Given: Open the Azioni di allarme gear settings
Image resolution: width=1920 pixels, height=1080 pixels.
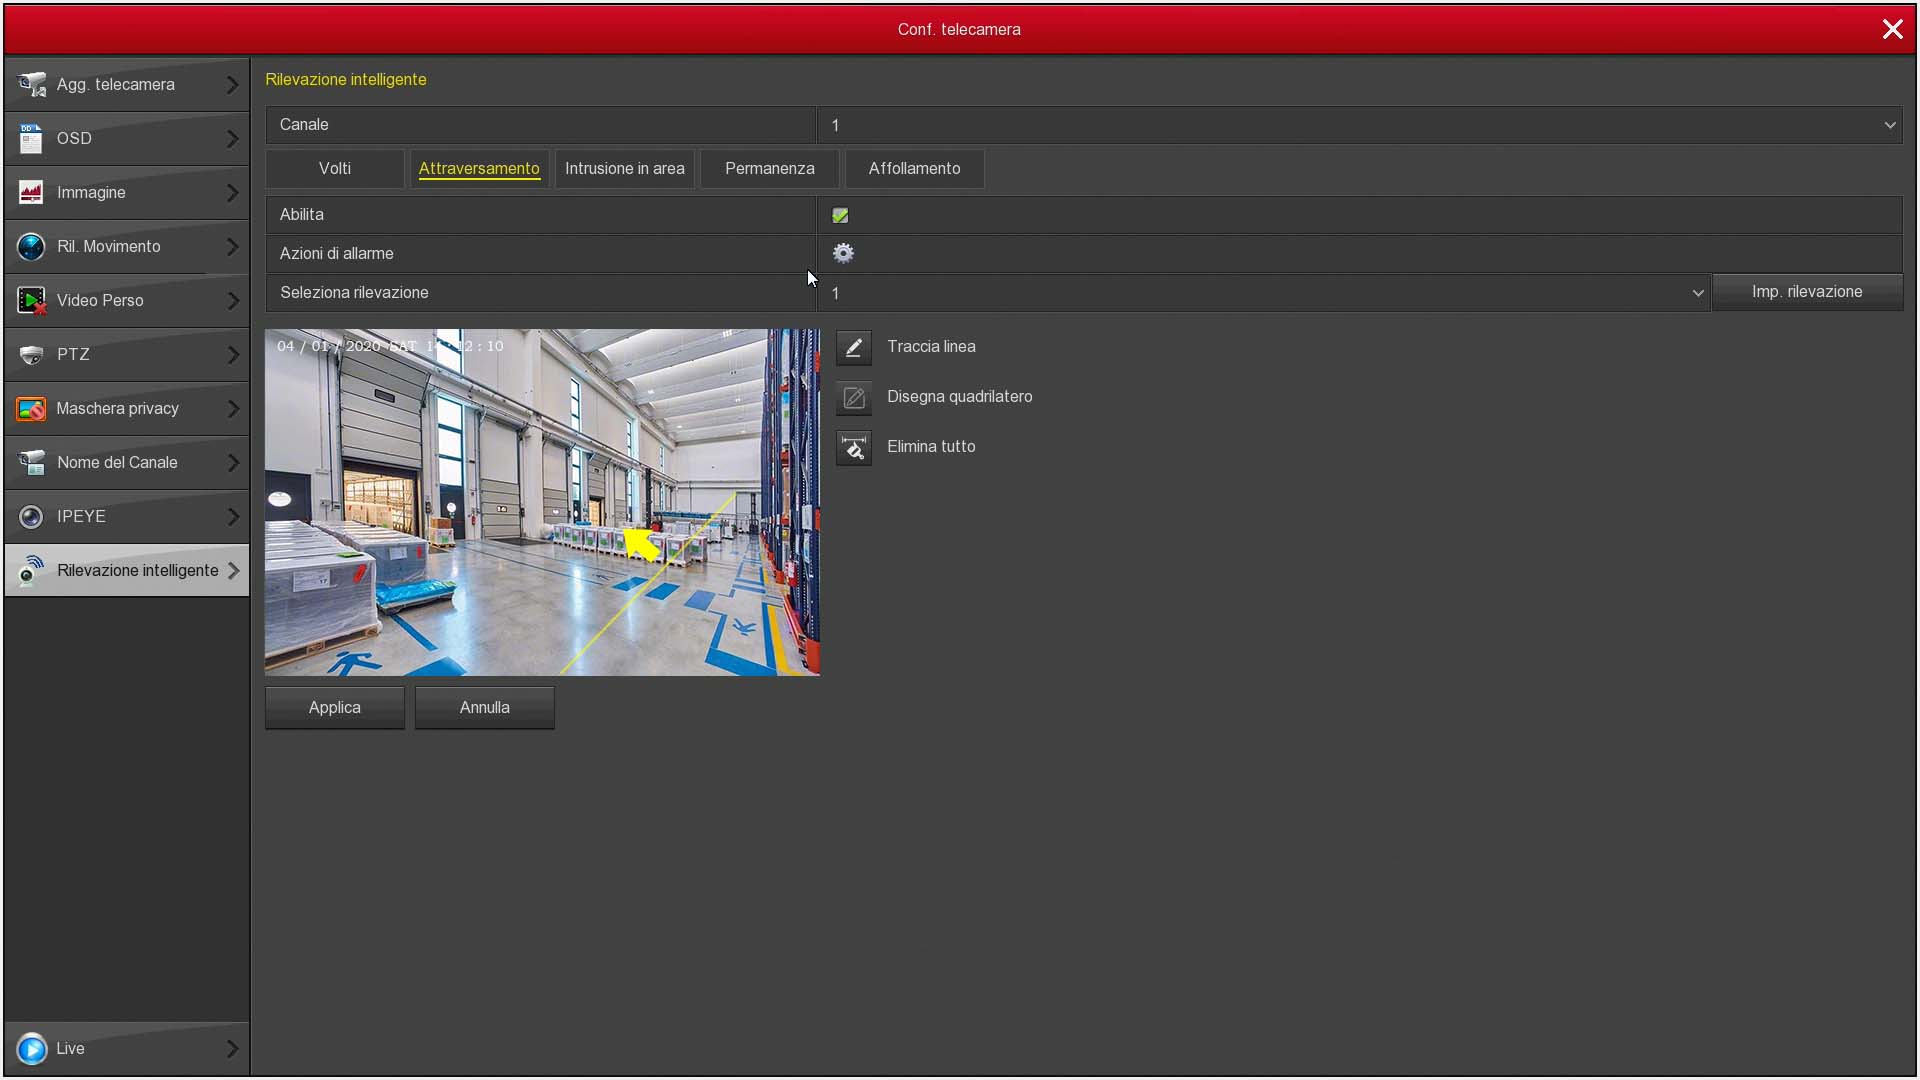Looking at the screenshot, I should click(x=843, y=254).
